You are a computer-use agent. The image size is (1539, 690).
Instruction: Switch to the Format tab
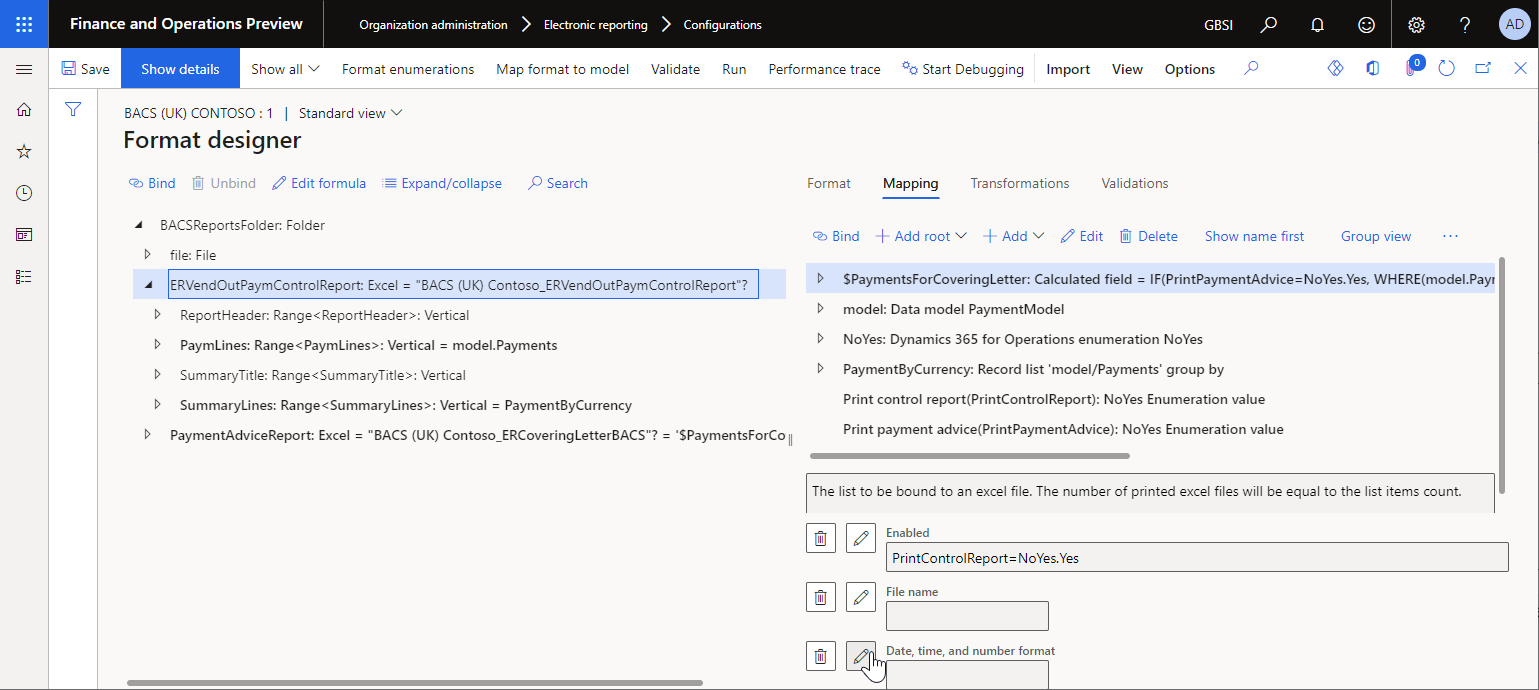(x=828, y=183)
